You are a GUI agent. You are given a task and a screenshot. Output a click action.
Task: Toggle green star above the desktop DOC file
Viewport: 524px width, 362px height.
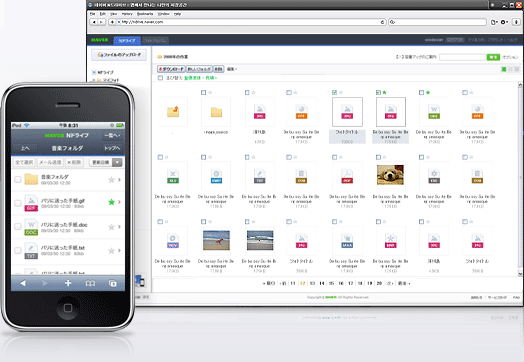[x=428, y=93]
